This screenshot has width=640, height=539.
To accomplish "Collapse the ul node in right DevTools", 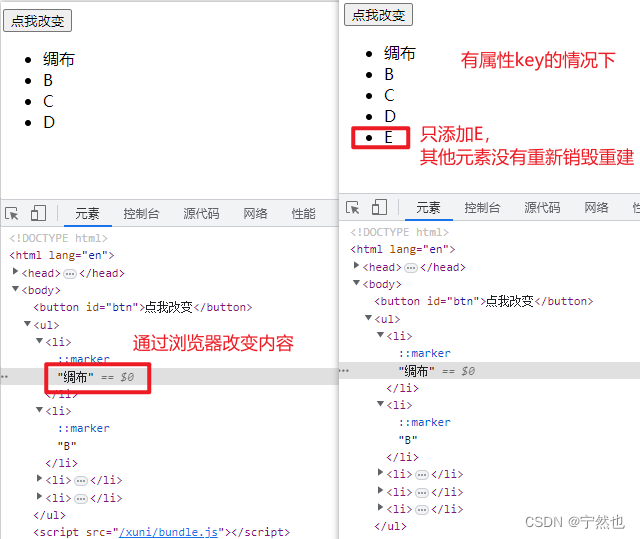I will tap(369, 318).
